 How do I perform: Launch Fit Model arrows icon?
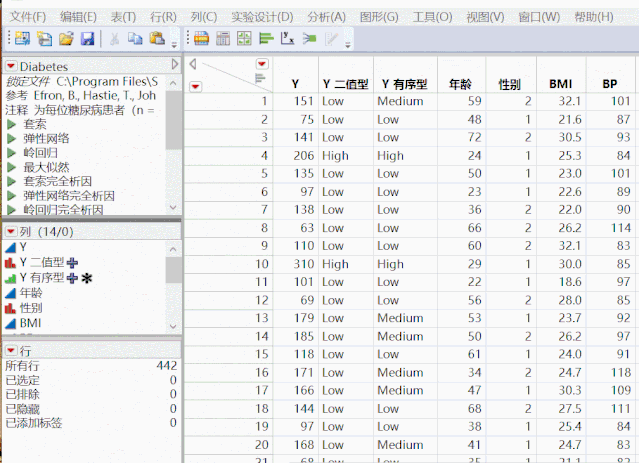pos(309,39)
